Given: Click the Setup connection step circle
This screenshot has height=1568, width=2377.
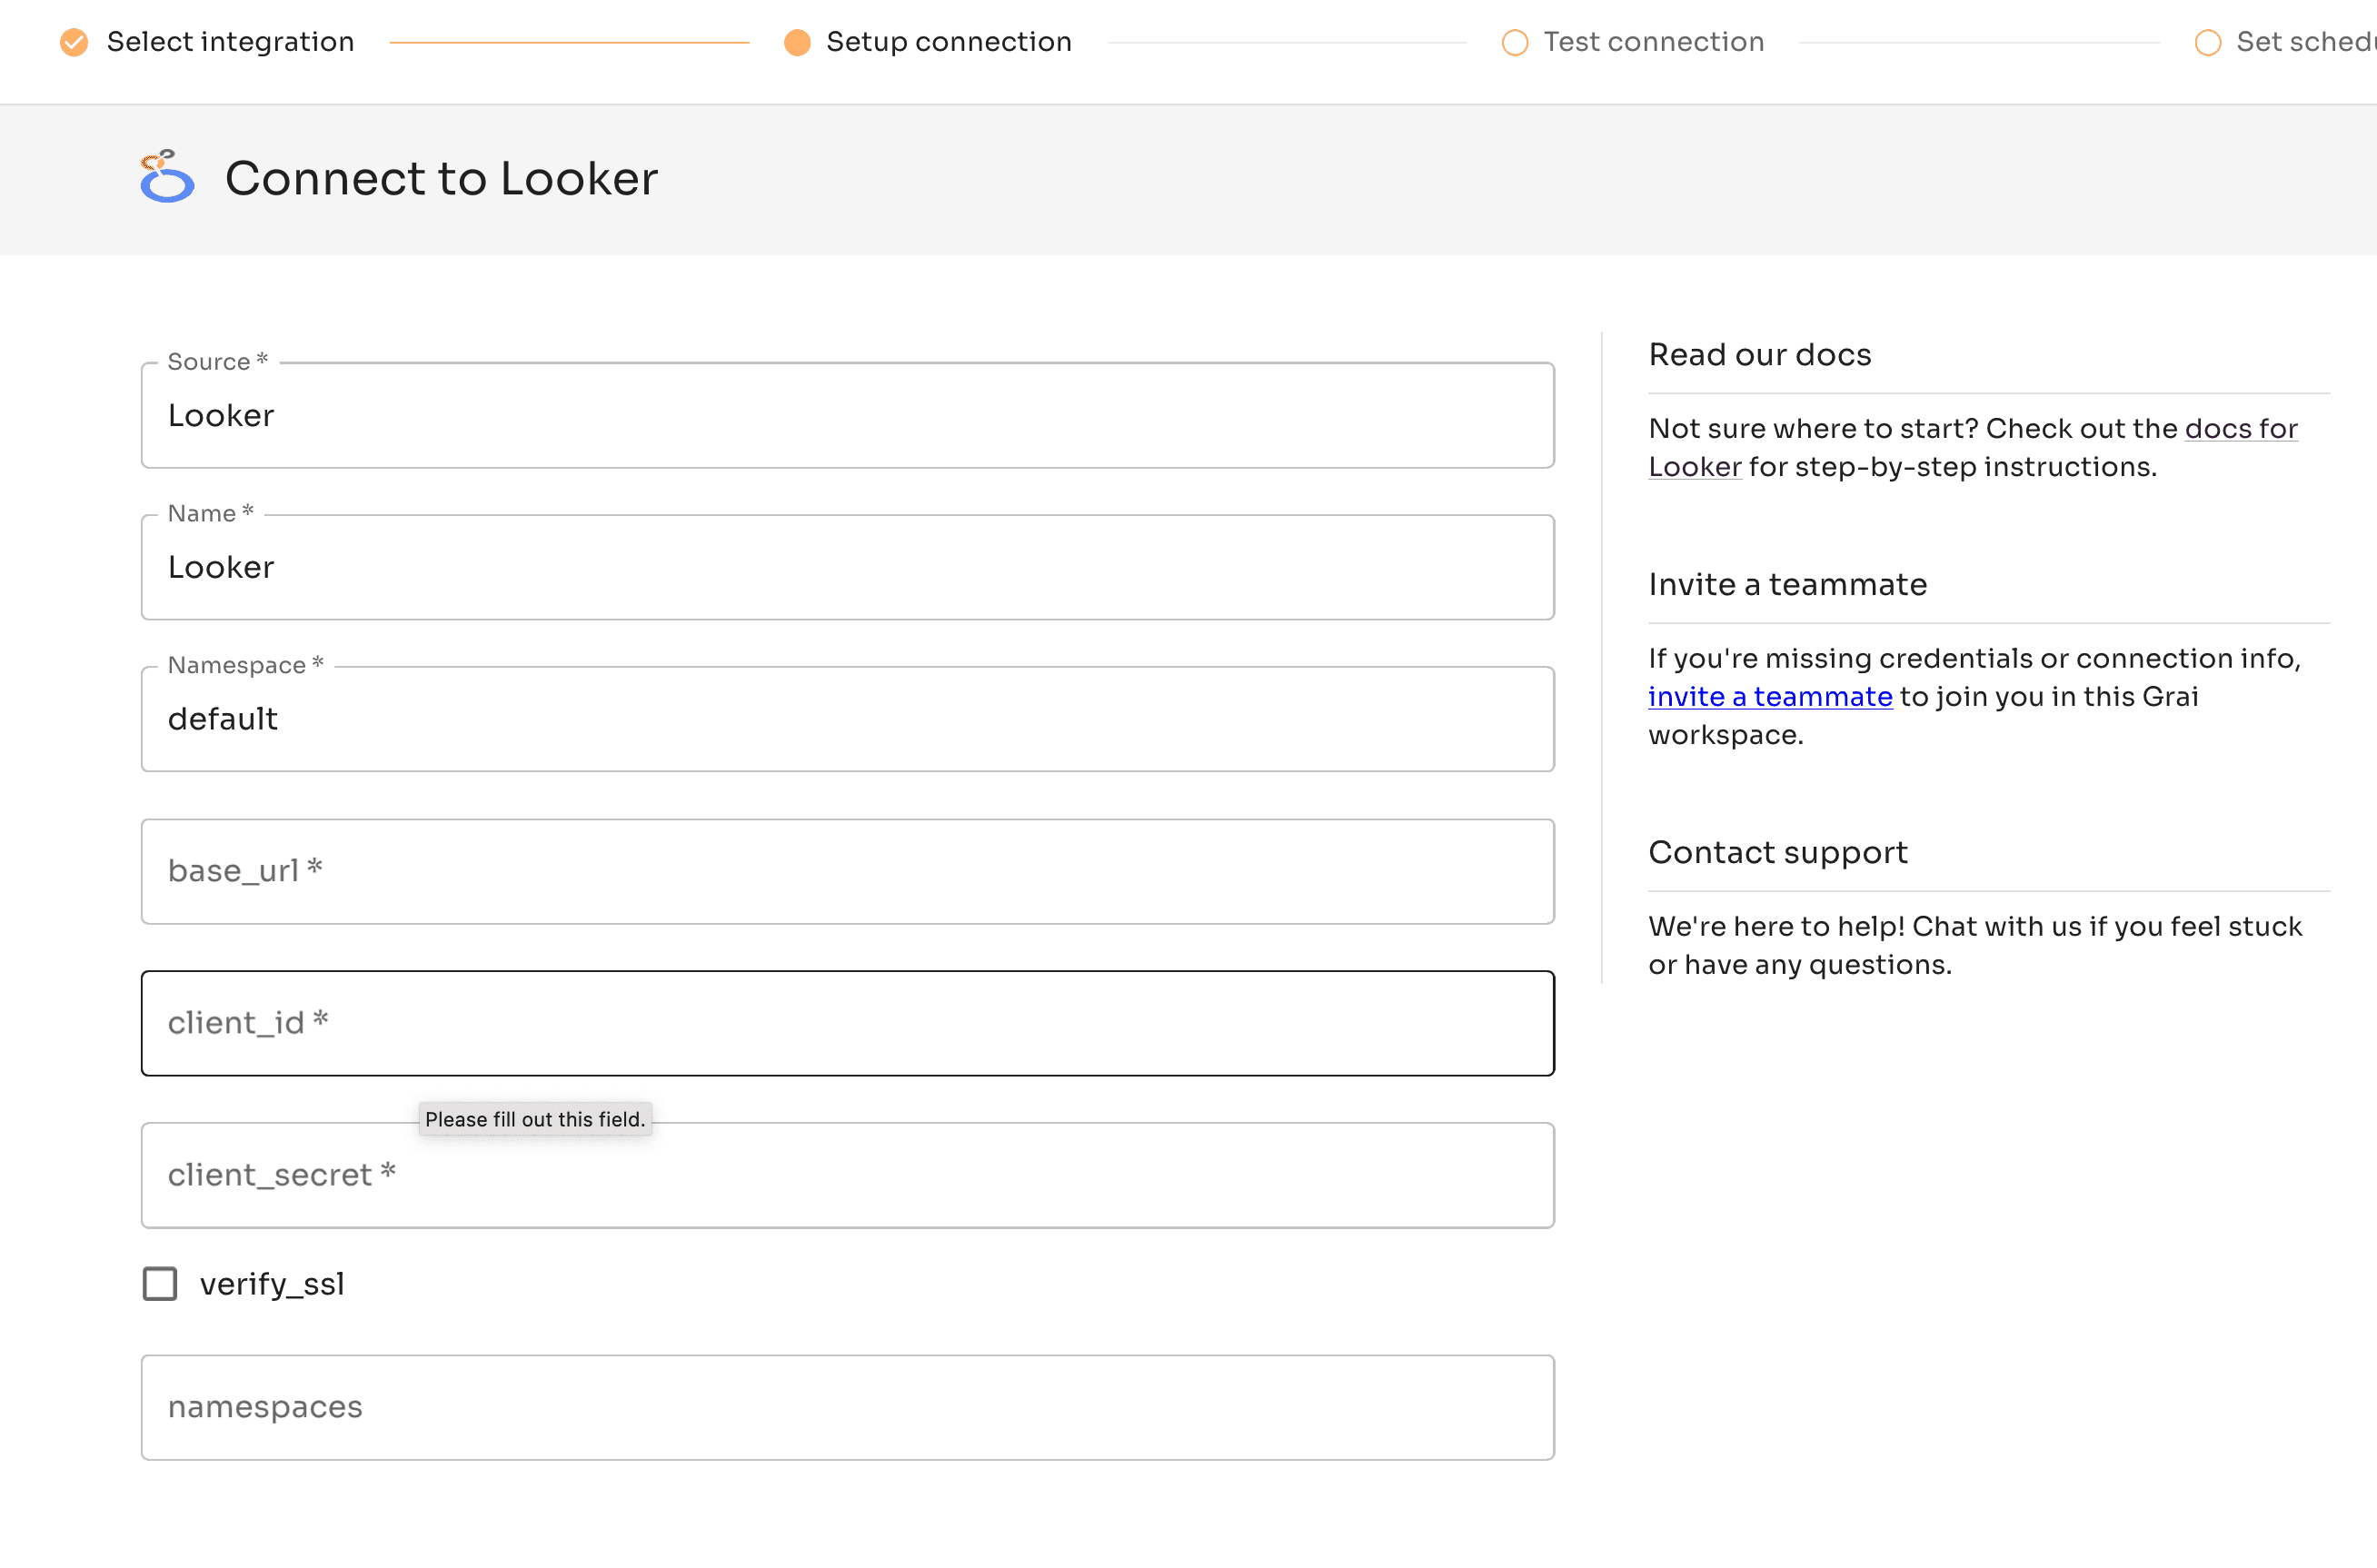Looking at the screenshot, I should 797,42.
